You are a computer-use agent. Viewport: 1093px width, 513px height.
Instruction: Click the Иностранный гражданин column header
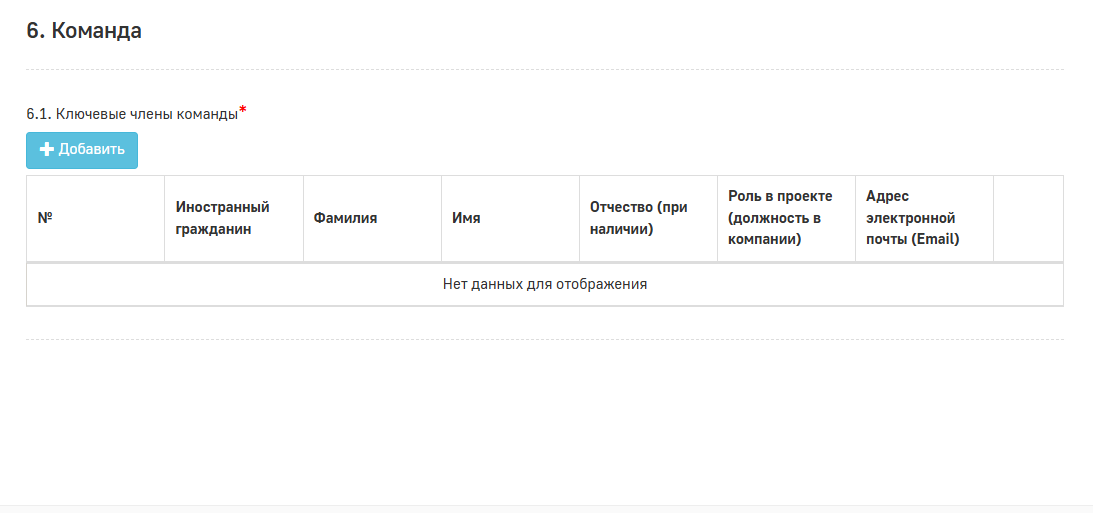pyautogui.click(x=234, y=219)
